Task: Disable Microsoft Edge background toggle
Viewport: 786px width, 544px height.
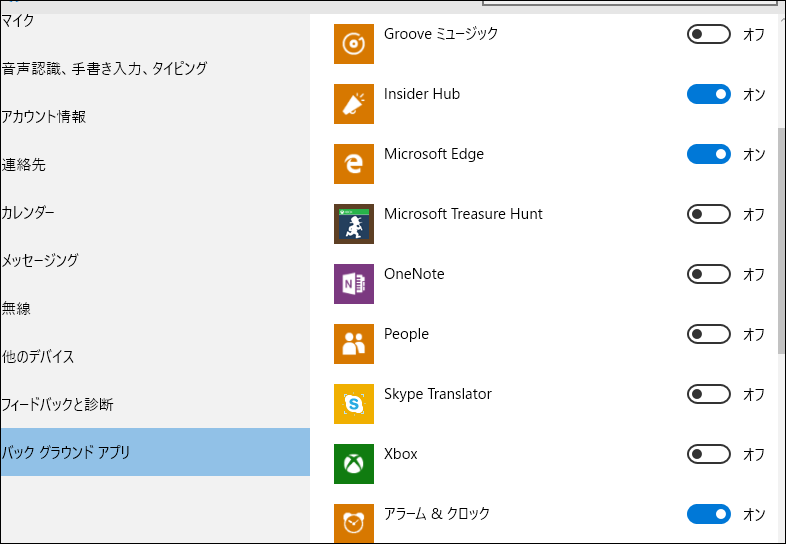Action: pyautogui.click(x=708, y=154)
